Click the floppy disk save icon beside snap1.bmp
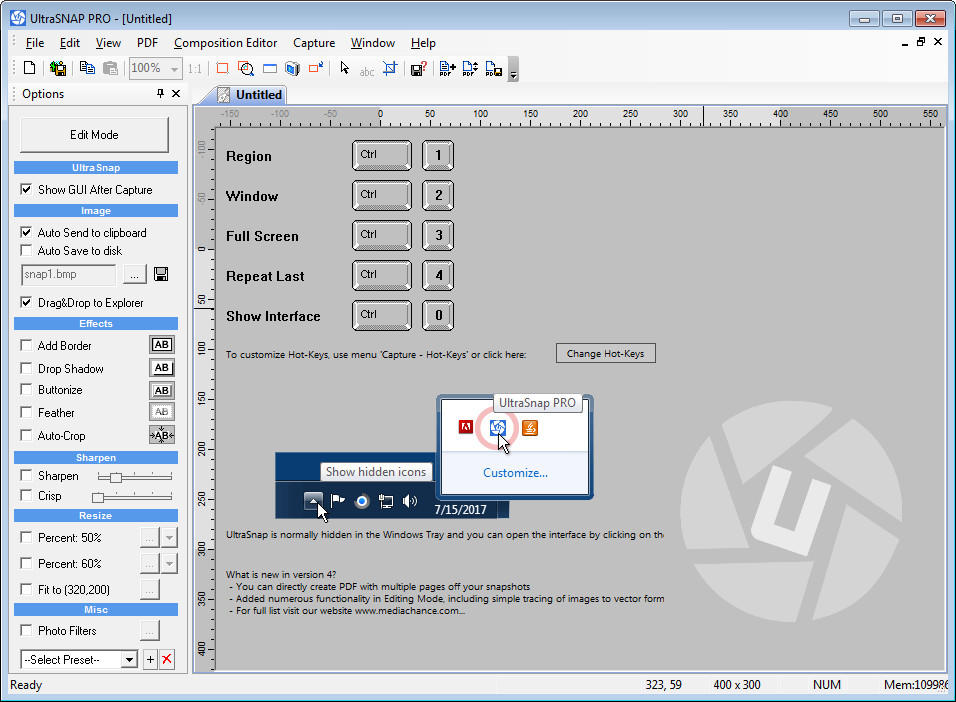The width and height of the screenshot is (956, 702). click(x=161, y=274)
